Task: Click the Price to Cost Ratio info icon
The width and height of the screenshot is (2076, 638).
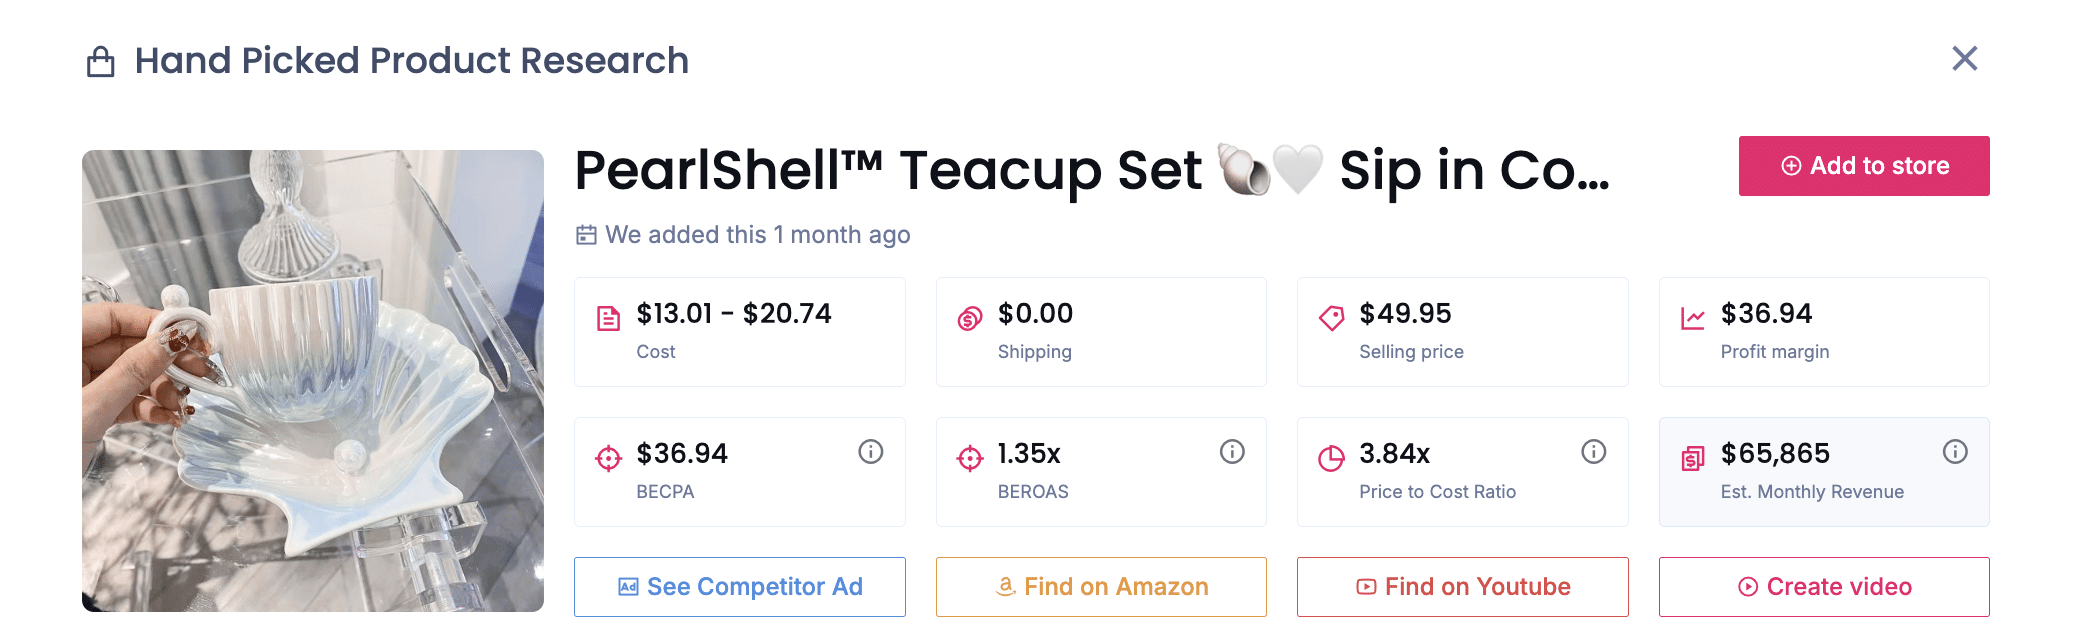Action: click(x=1594, y=452)
